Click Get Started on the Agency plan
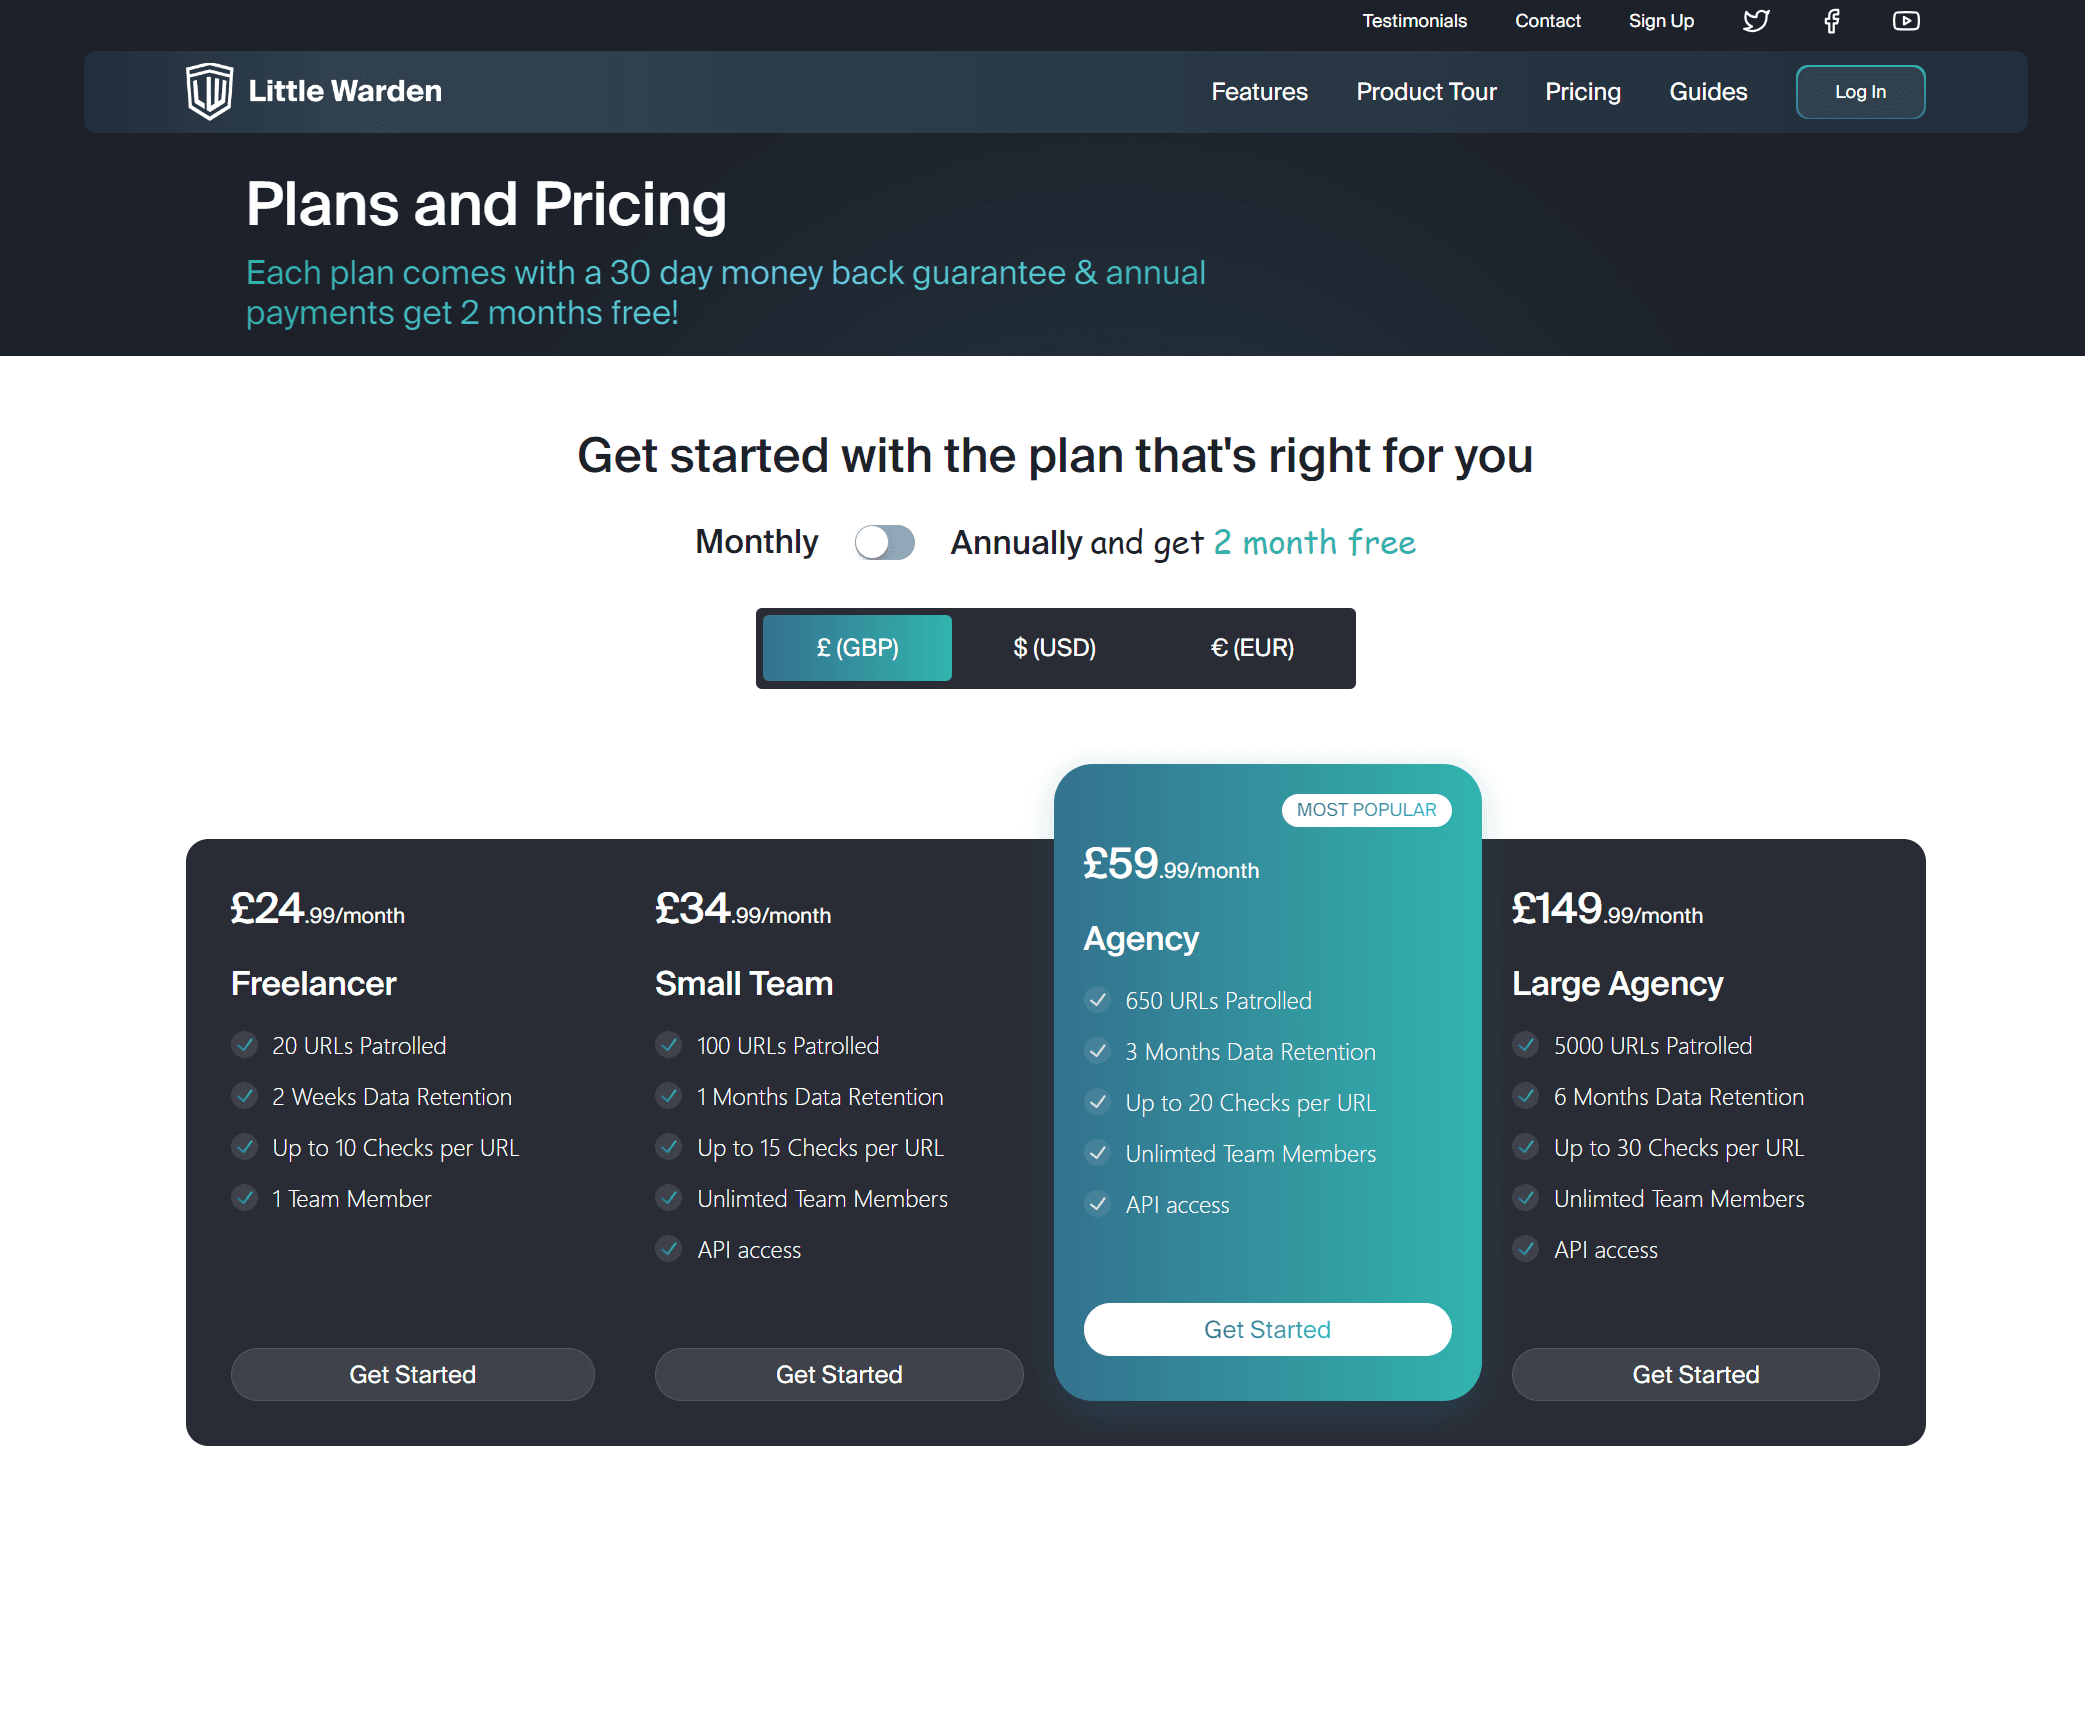 tap(1267, 1329)
